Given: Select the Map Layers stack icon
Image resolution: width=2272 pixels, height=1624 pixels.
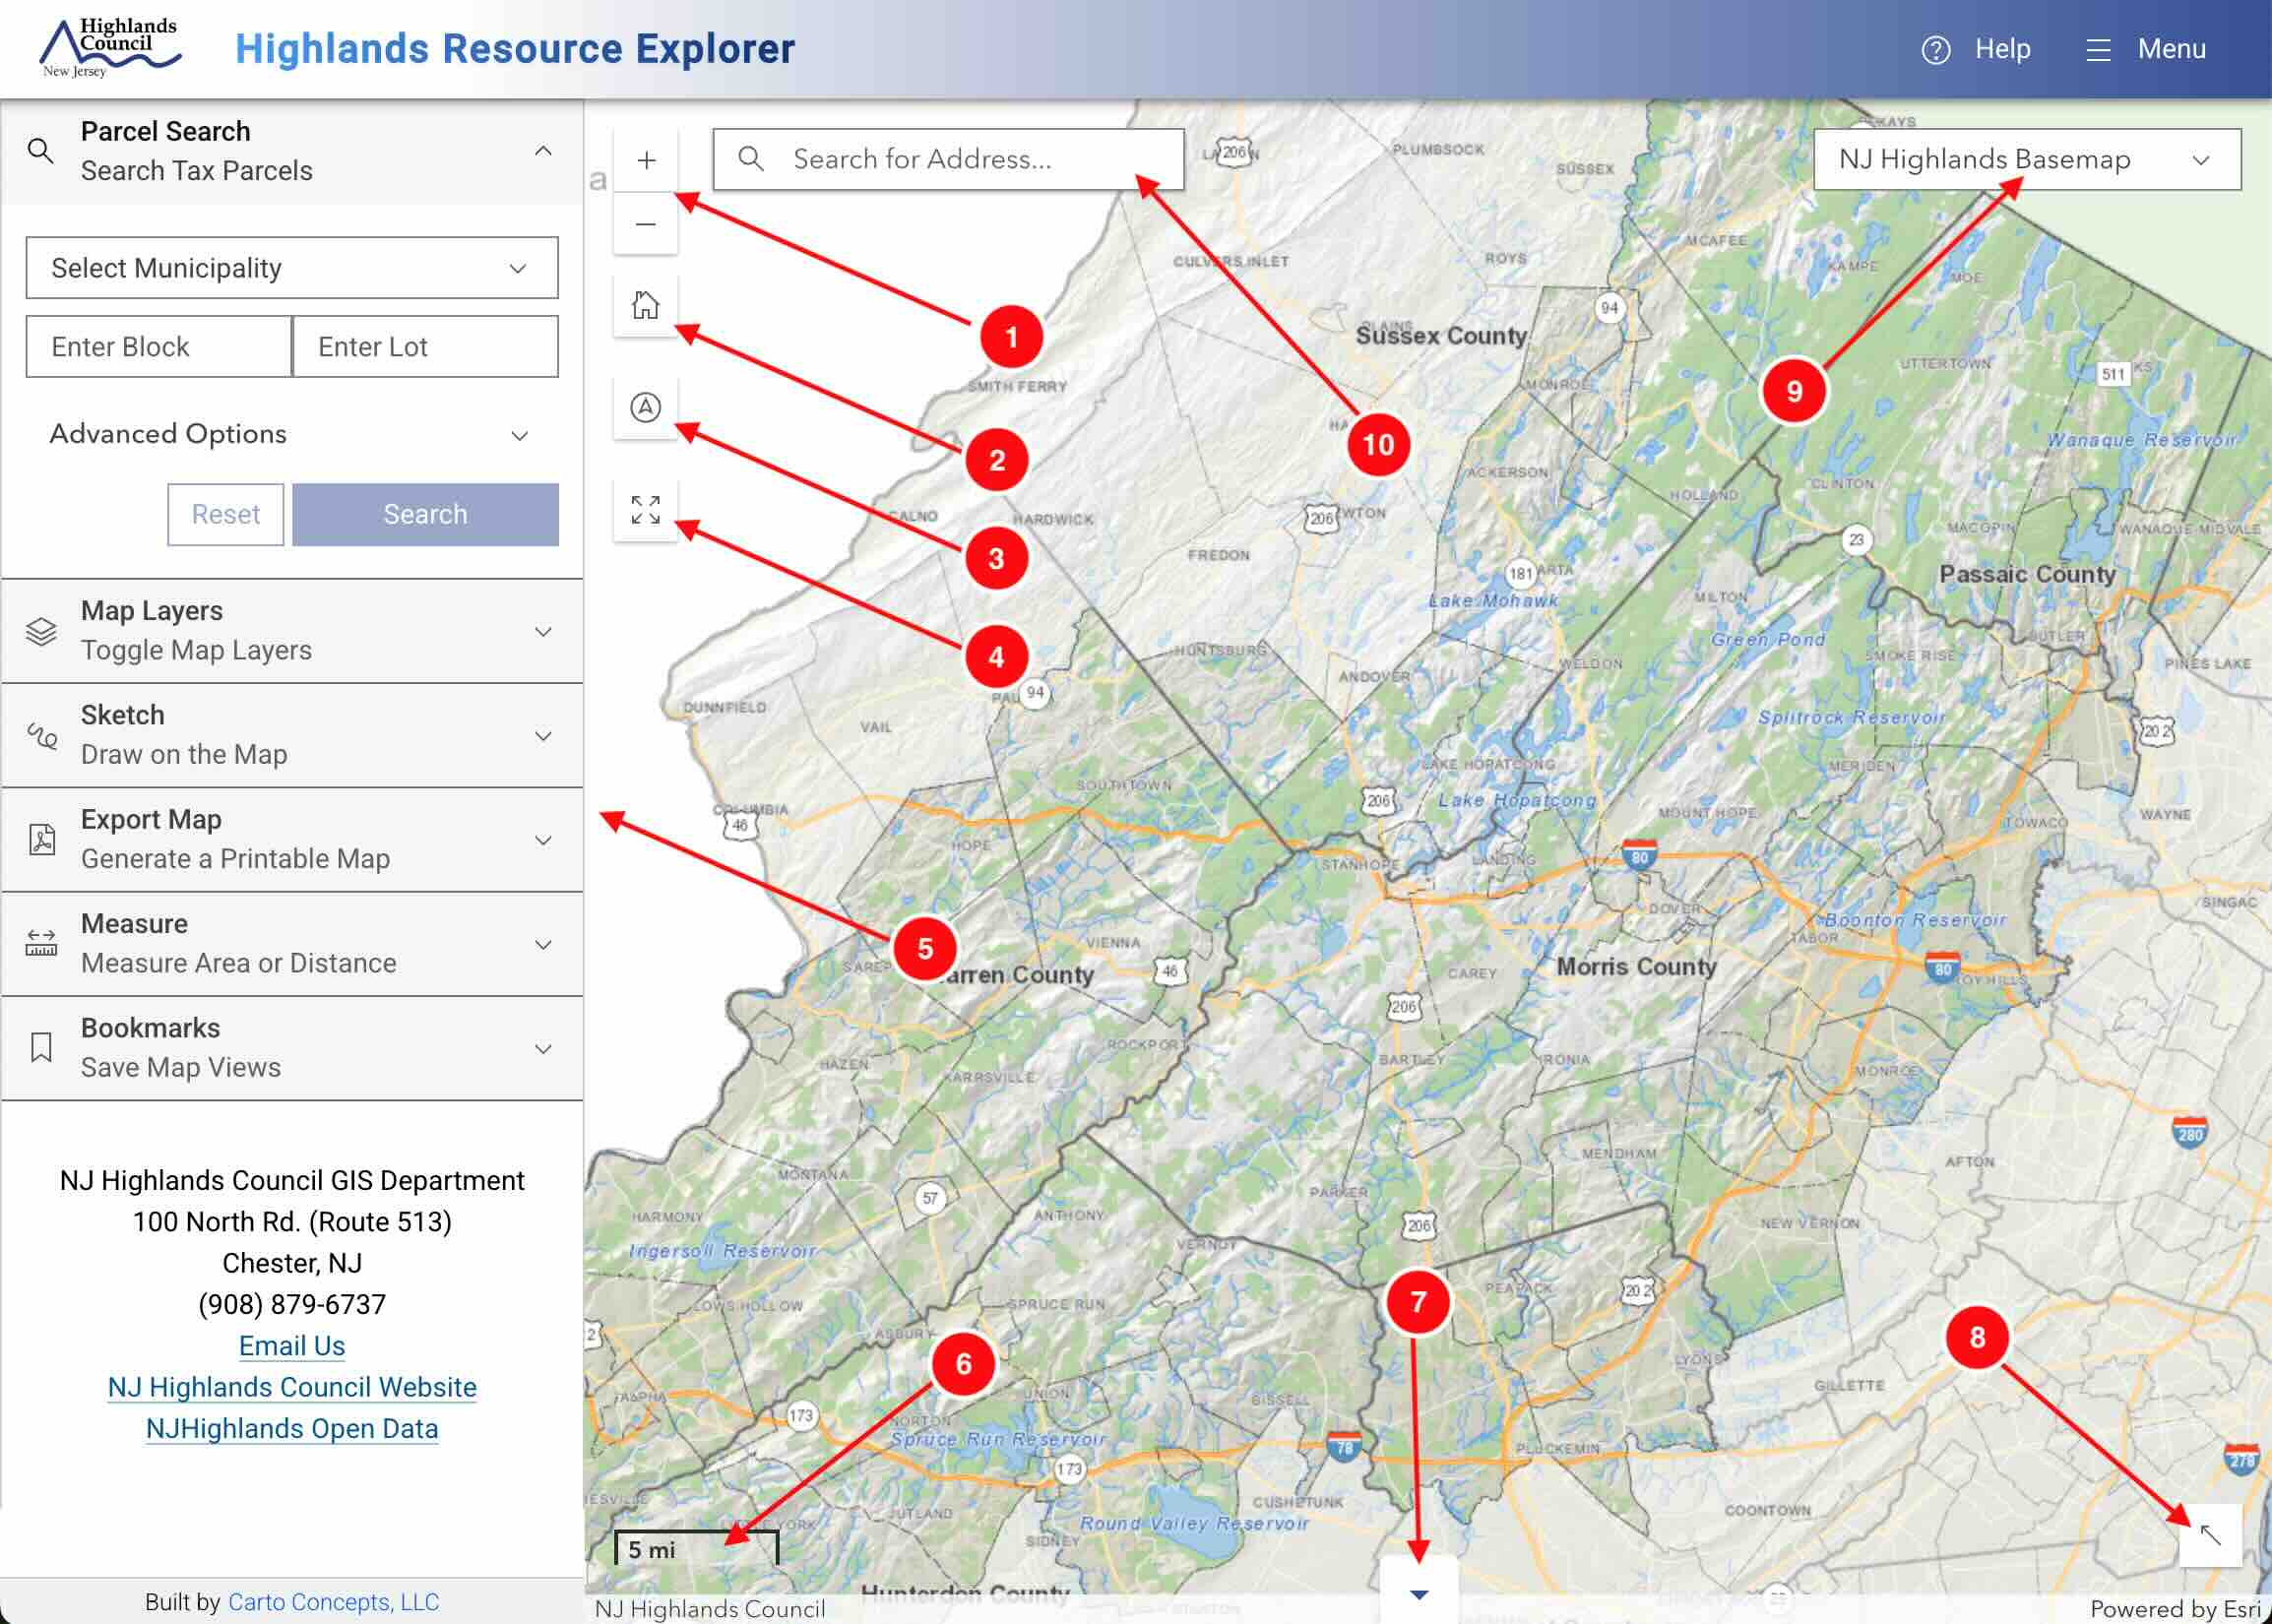Looking at the screenshot, I should coord(41,630).
